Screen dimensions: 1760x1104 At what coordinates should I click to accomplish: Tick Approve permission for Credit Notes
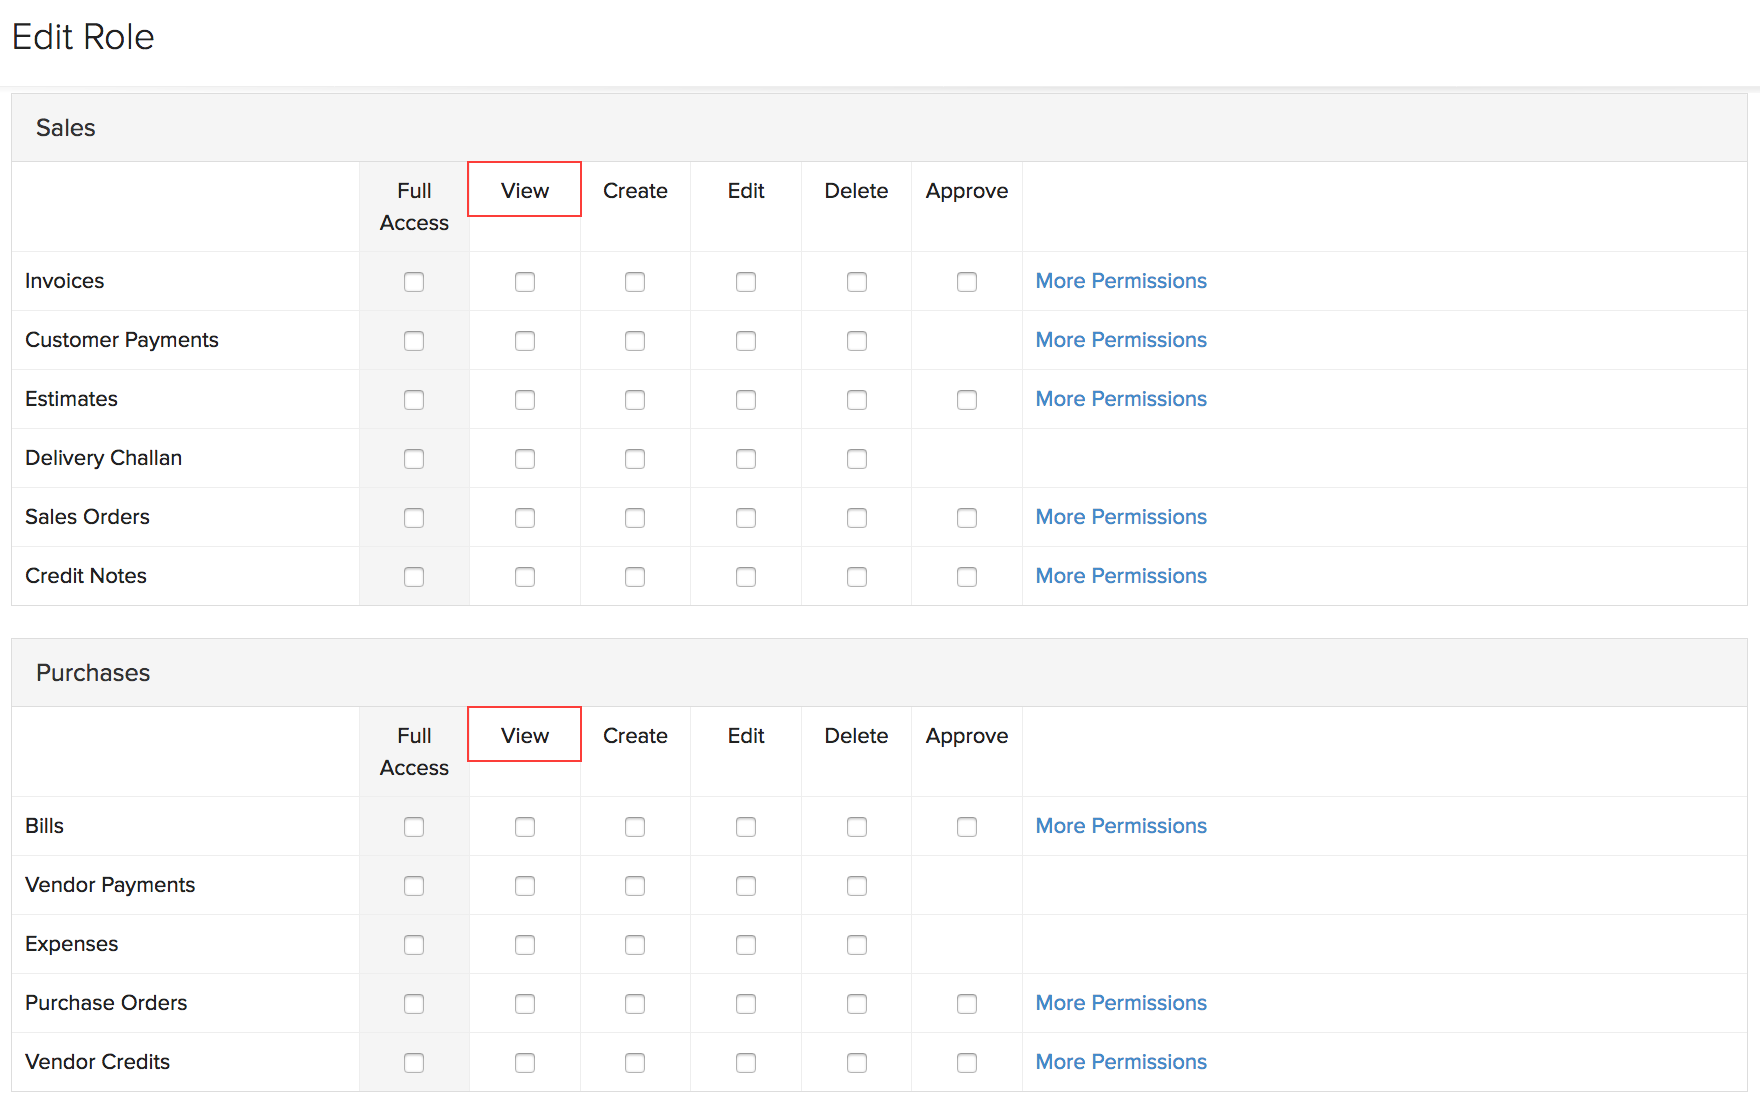967,577
